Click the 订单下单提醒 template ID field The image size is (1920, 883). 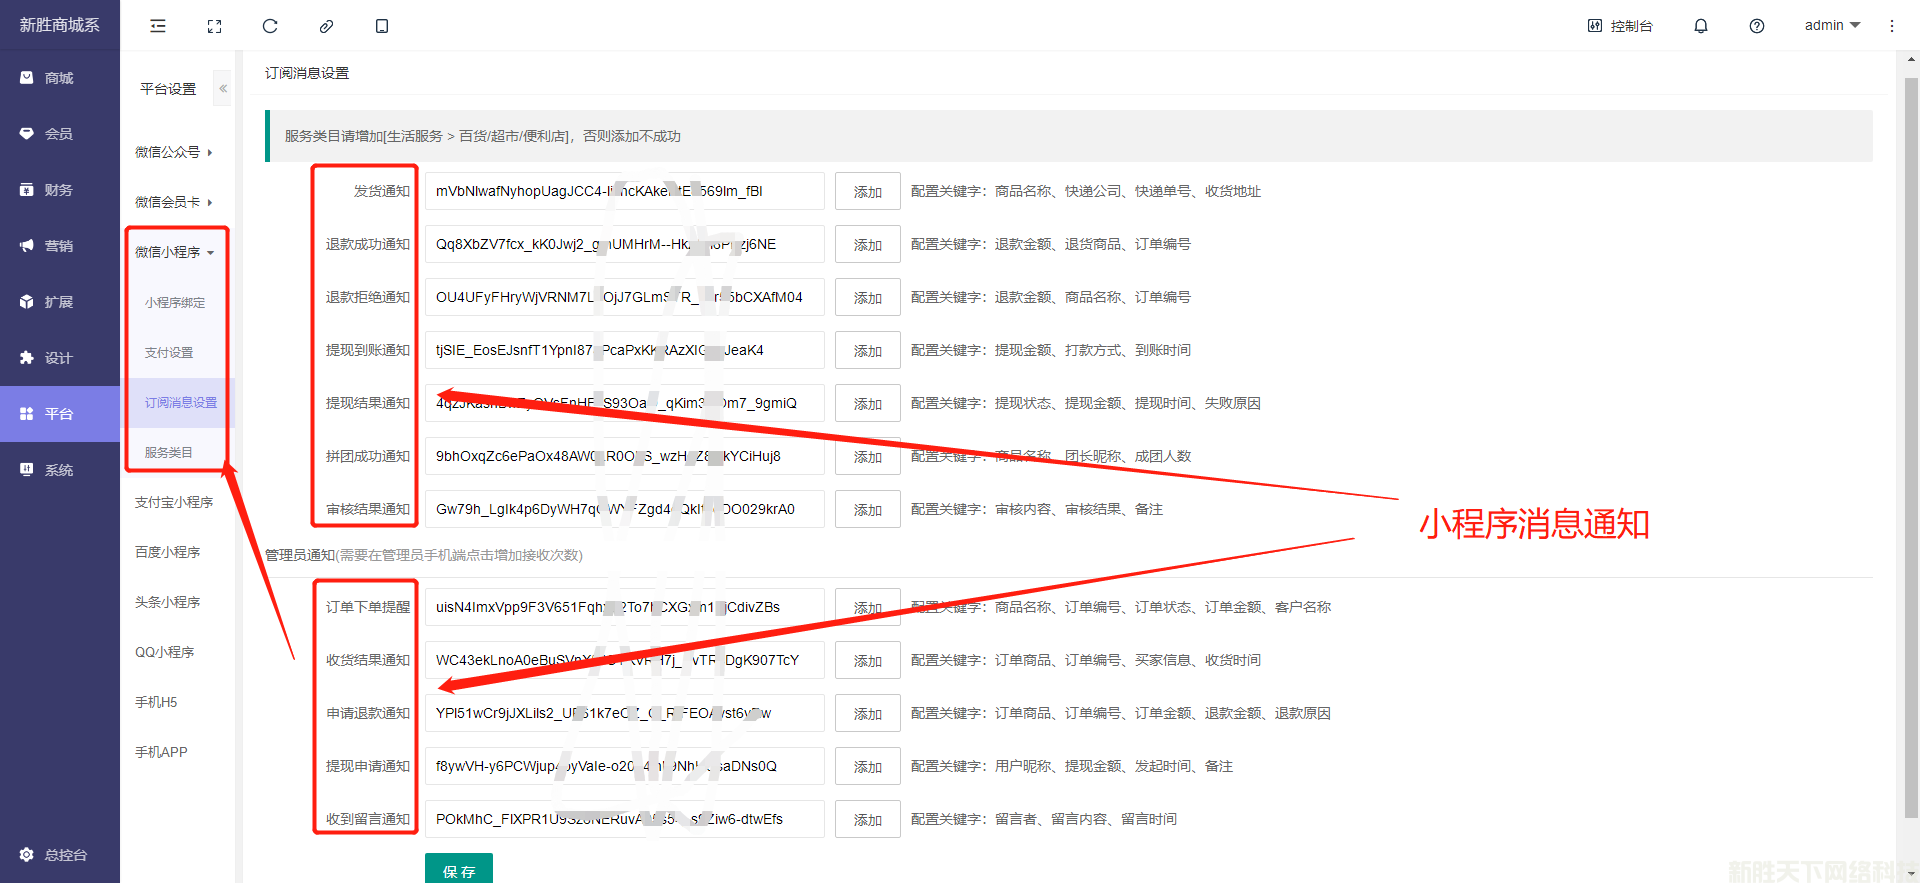pyautogui.click(x=624, y=607)
